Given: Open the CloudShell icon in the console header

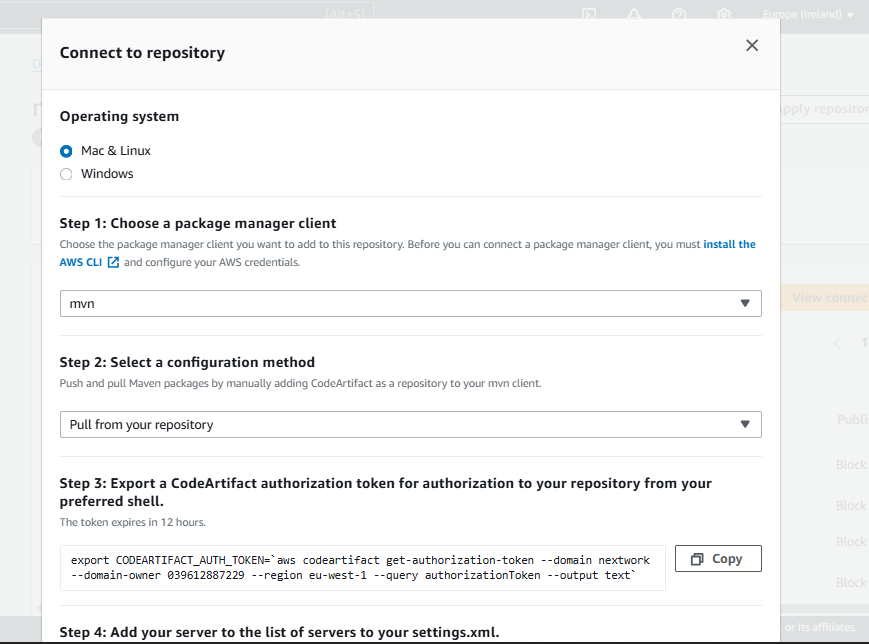Looking at the screenshot, I should tap(589, 14).
